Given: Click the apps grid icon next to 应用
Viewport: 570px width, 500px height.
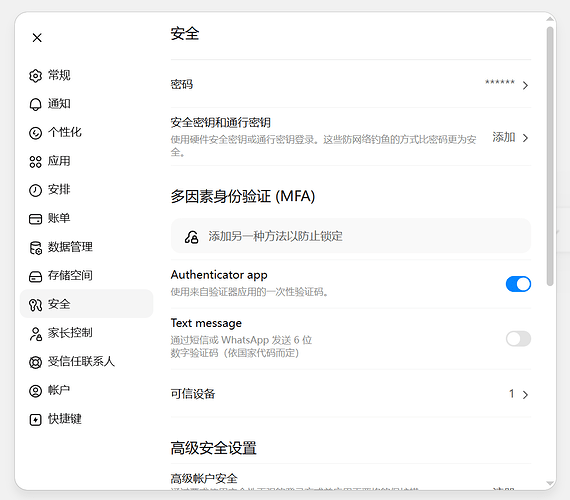Looking at the screenshot, I should [35, 161].
